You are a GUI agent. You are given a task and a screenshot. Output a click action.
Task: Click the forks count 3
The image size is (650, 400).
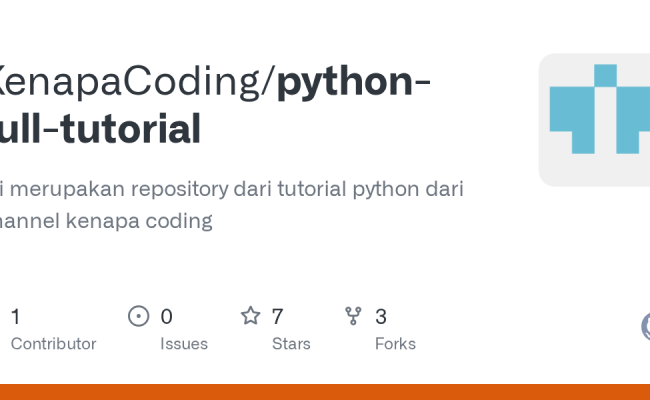(381, 317)
